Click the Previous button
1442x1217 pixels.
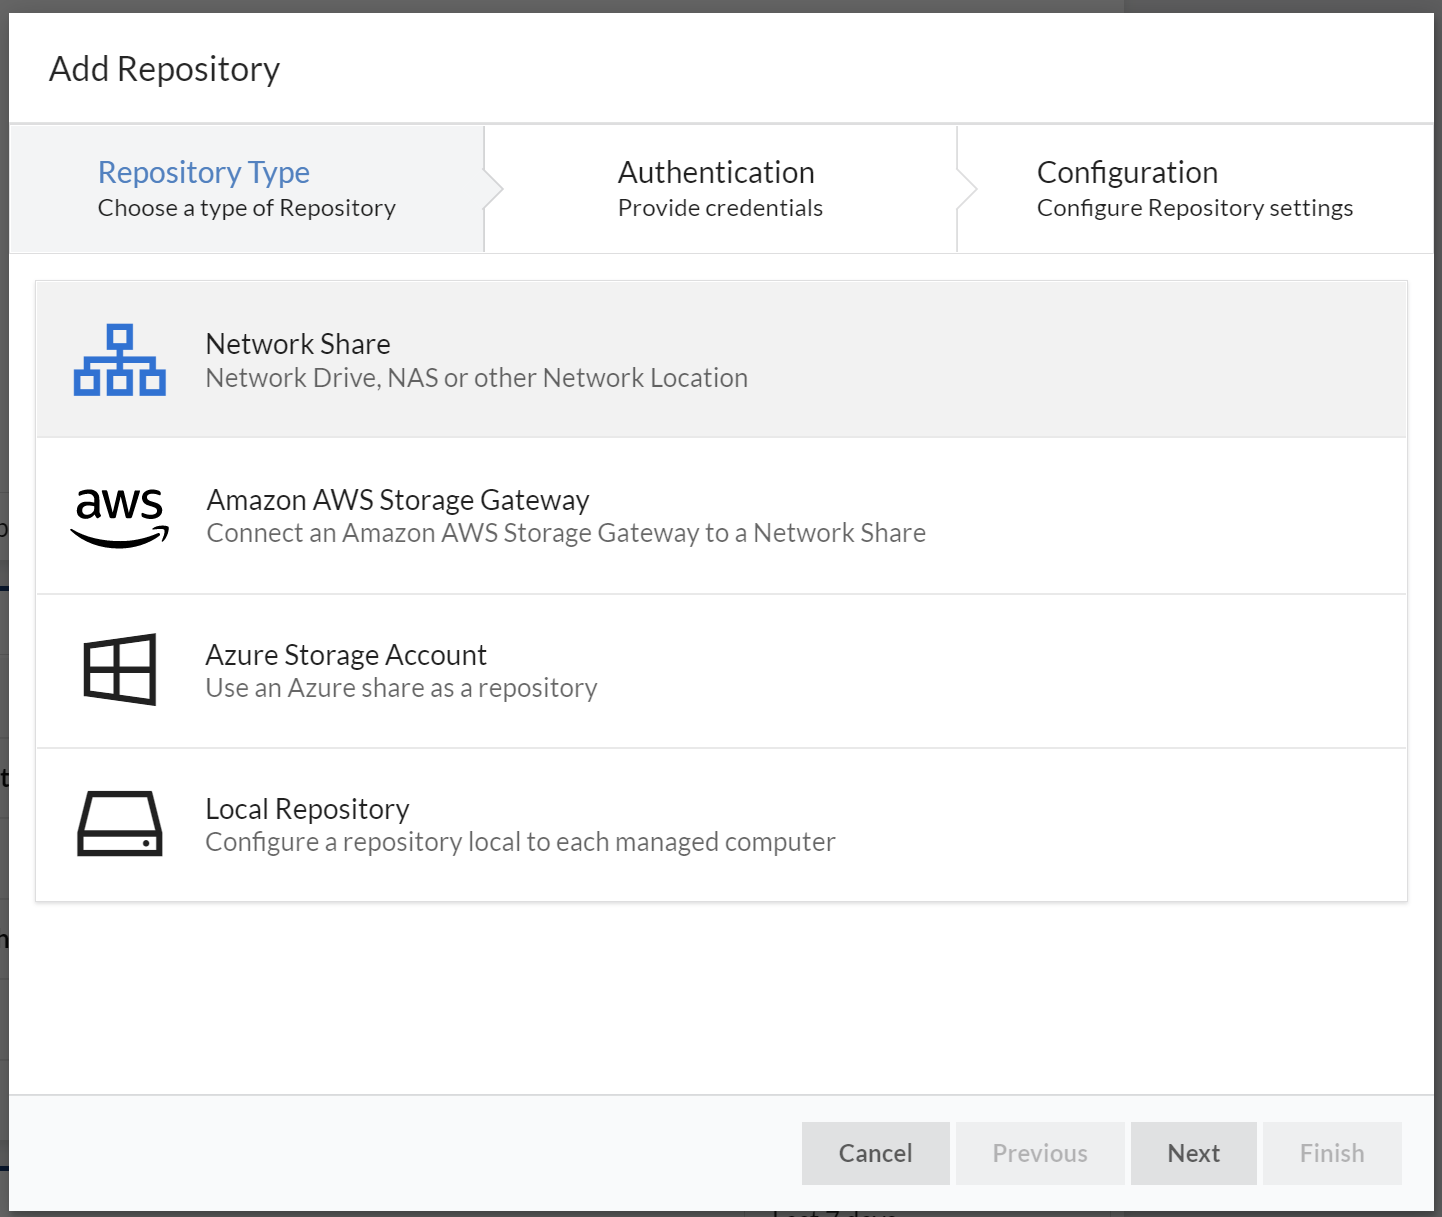[1039, 1153]
